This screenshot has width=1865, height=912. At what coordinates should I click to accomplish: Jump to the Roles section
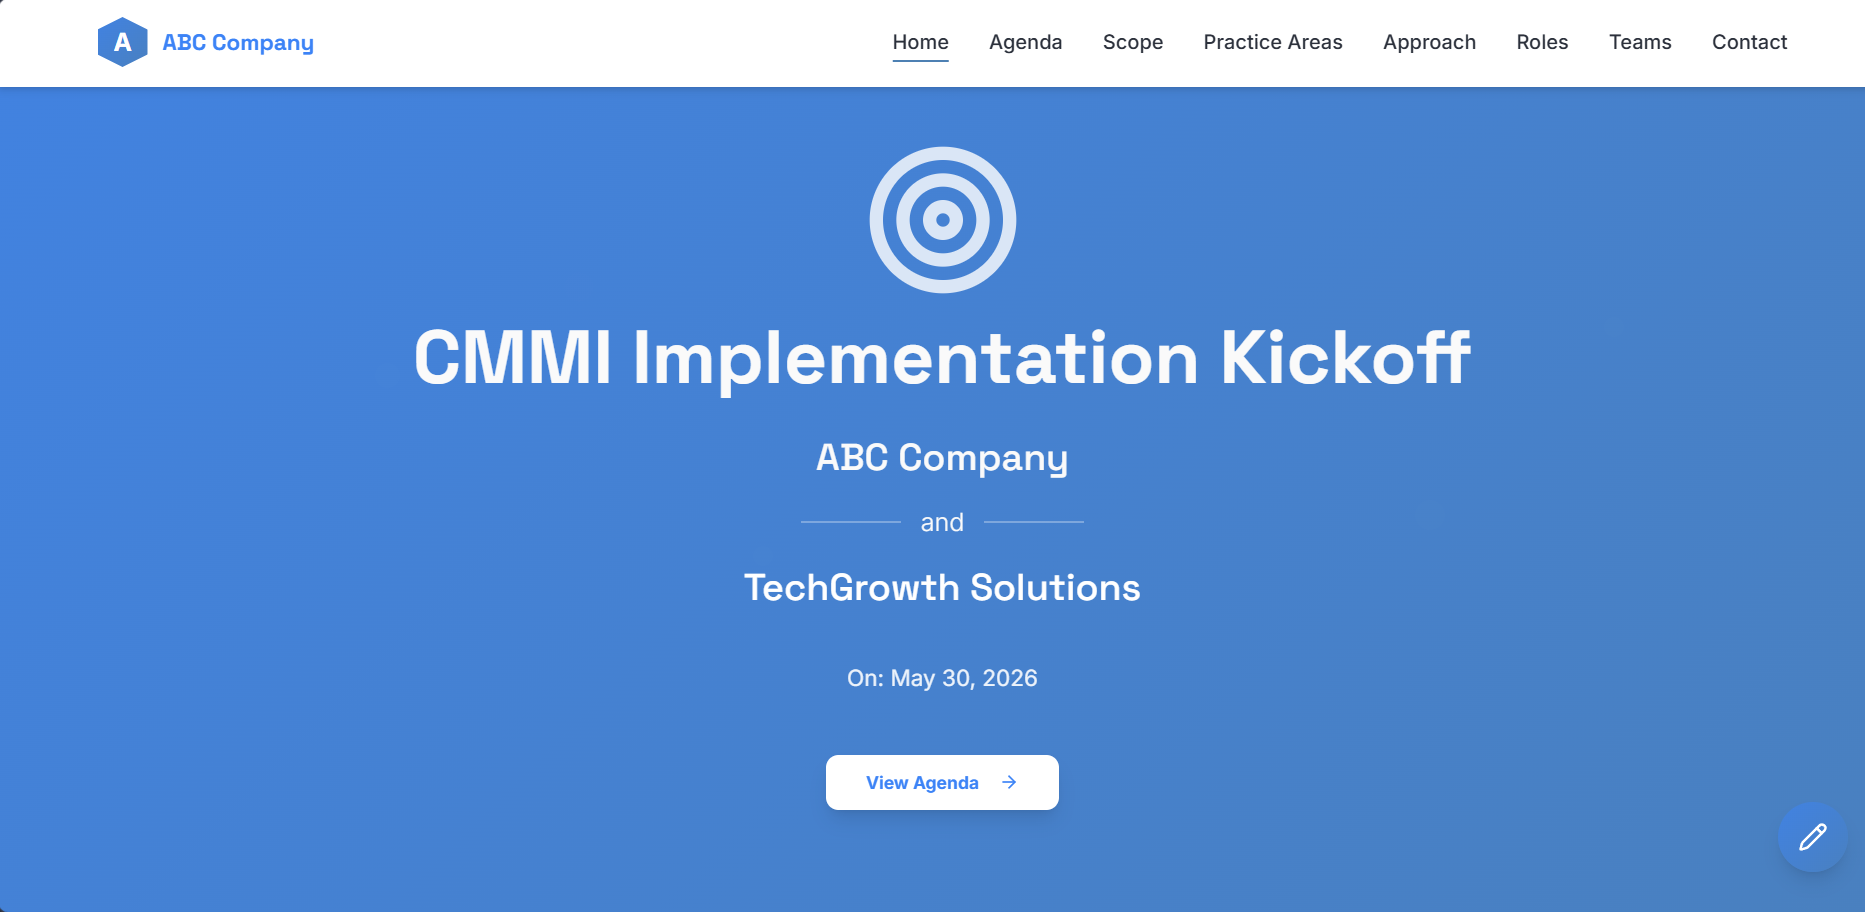click(1542, 42)
